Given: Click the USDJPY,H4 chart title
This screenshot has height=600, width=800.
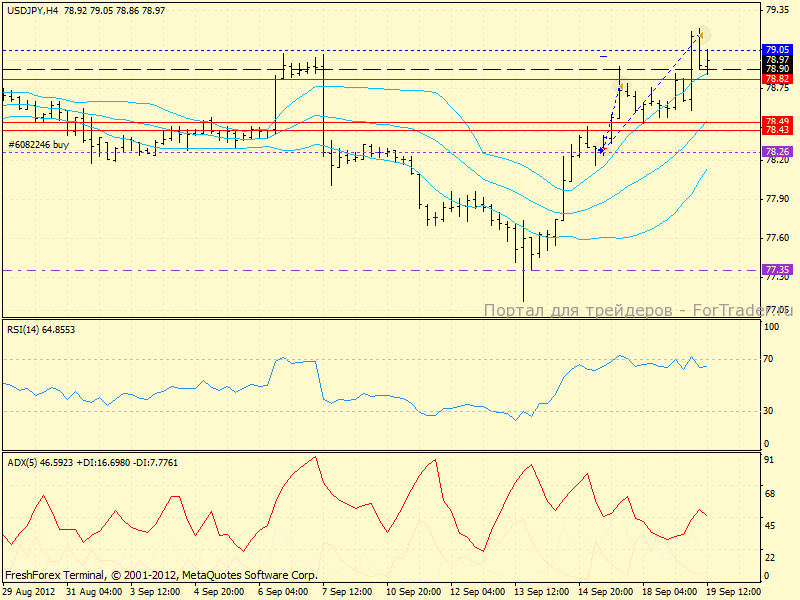Looking at the screenshot, I should click(x=32, y=8).
